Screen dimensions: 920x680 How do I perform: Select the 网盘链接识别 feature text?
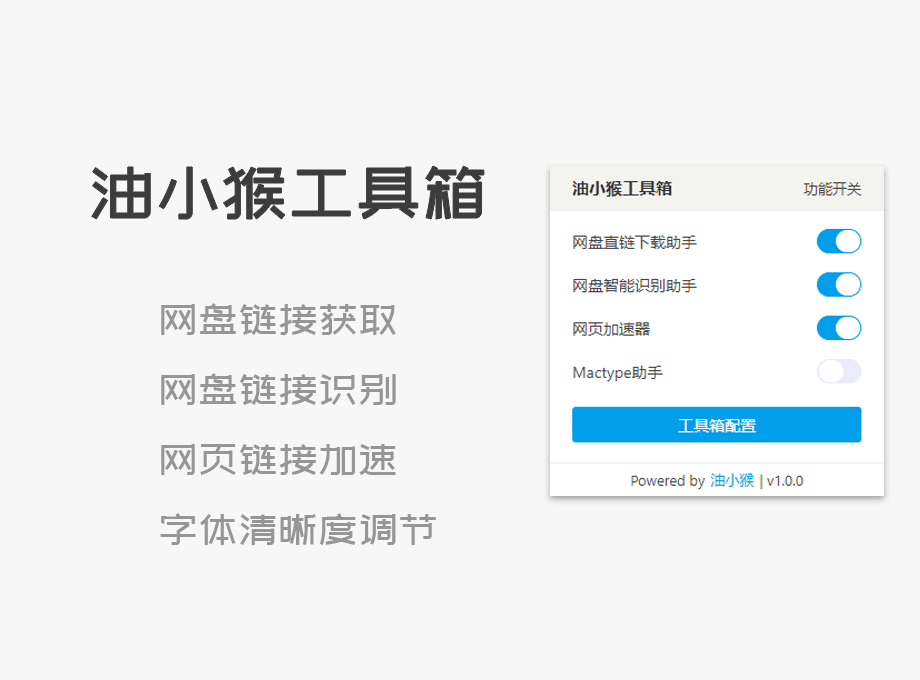click(x=278, y=391)
